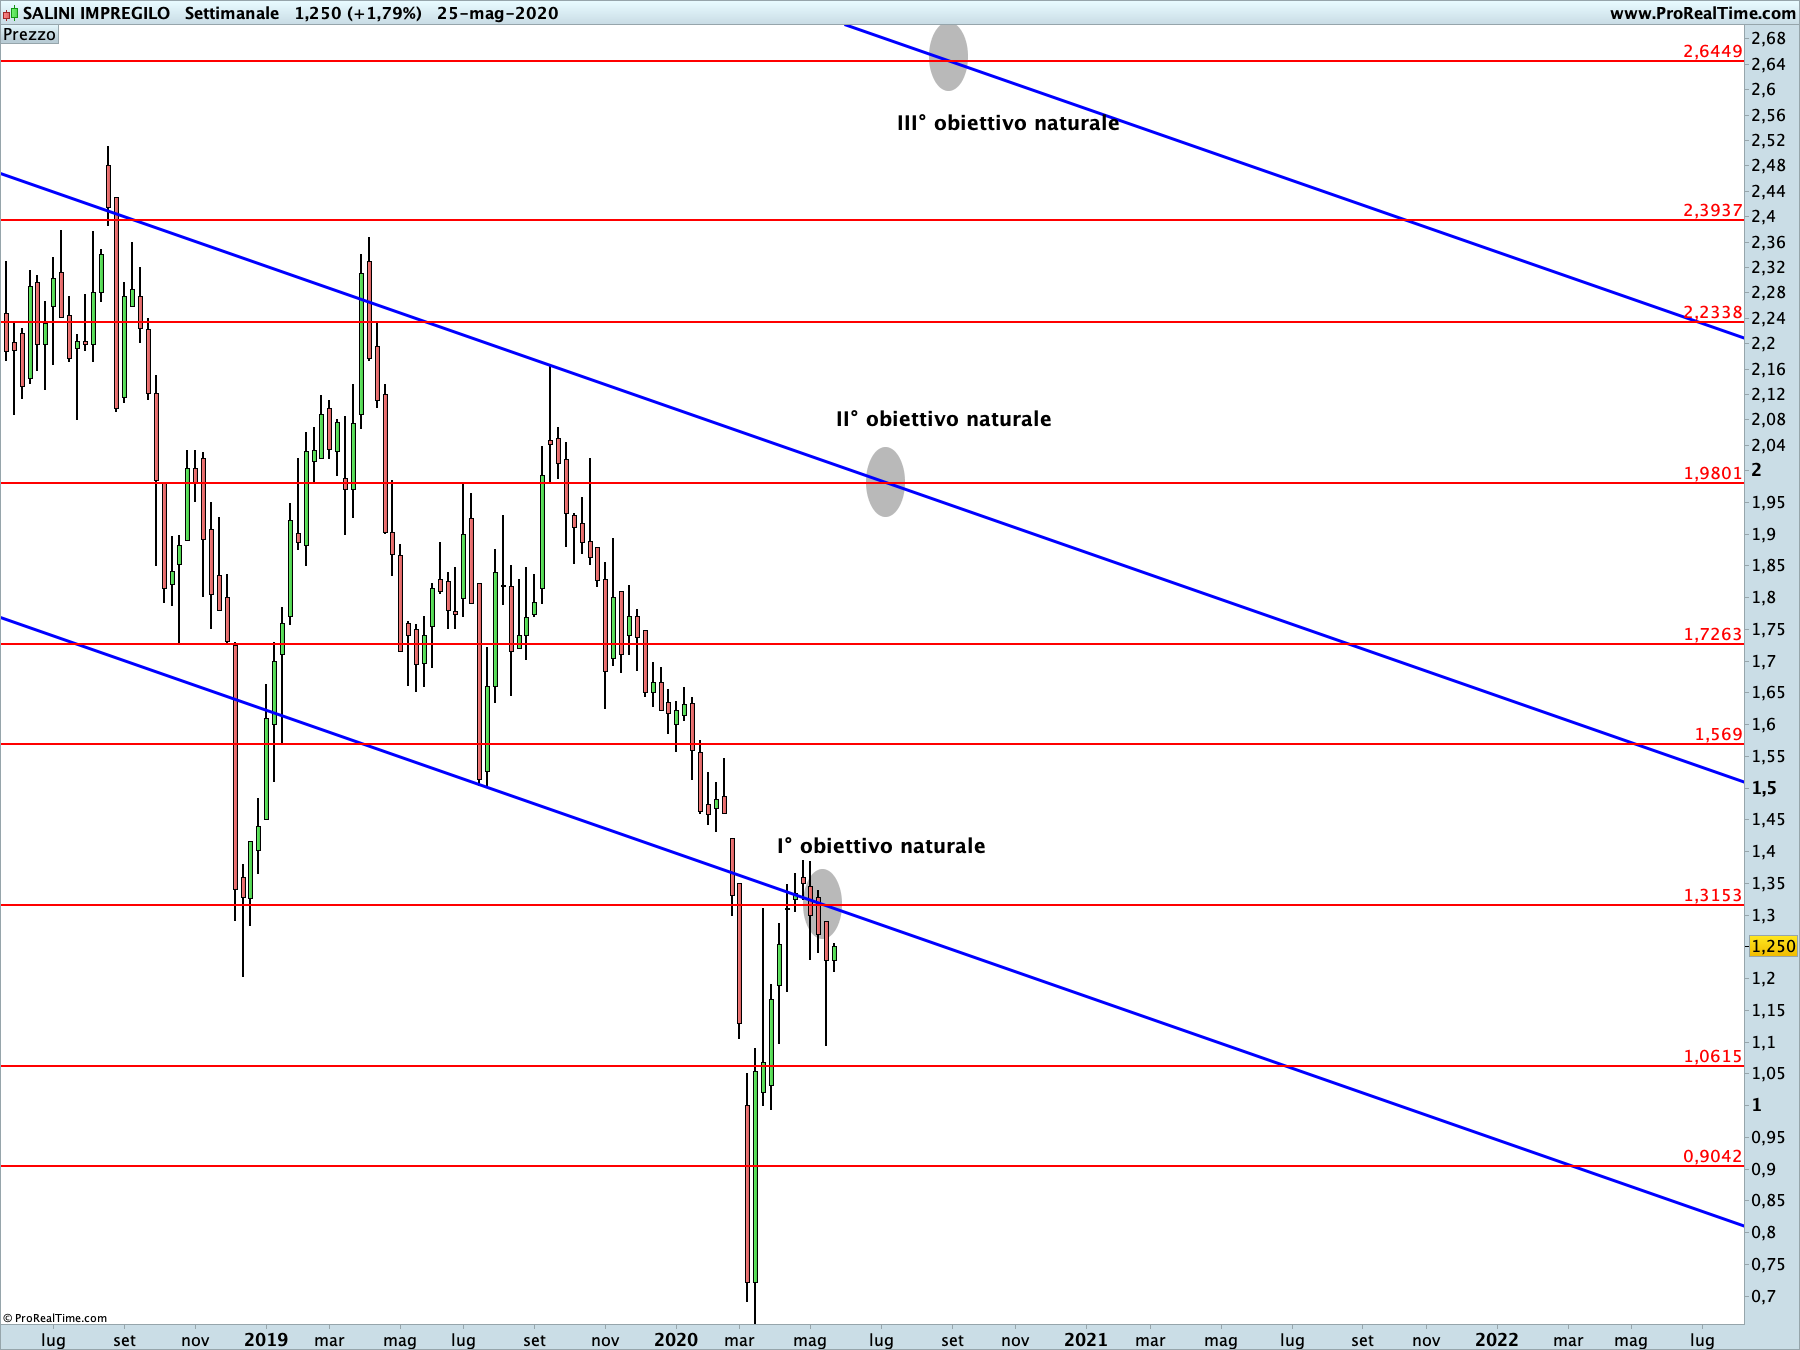Click the red level label 2,6449

click(1712, 51)
